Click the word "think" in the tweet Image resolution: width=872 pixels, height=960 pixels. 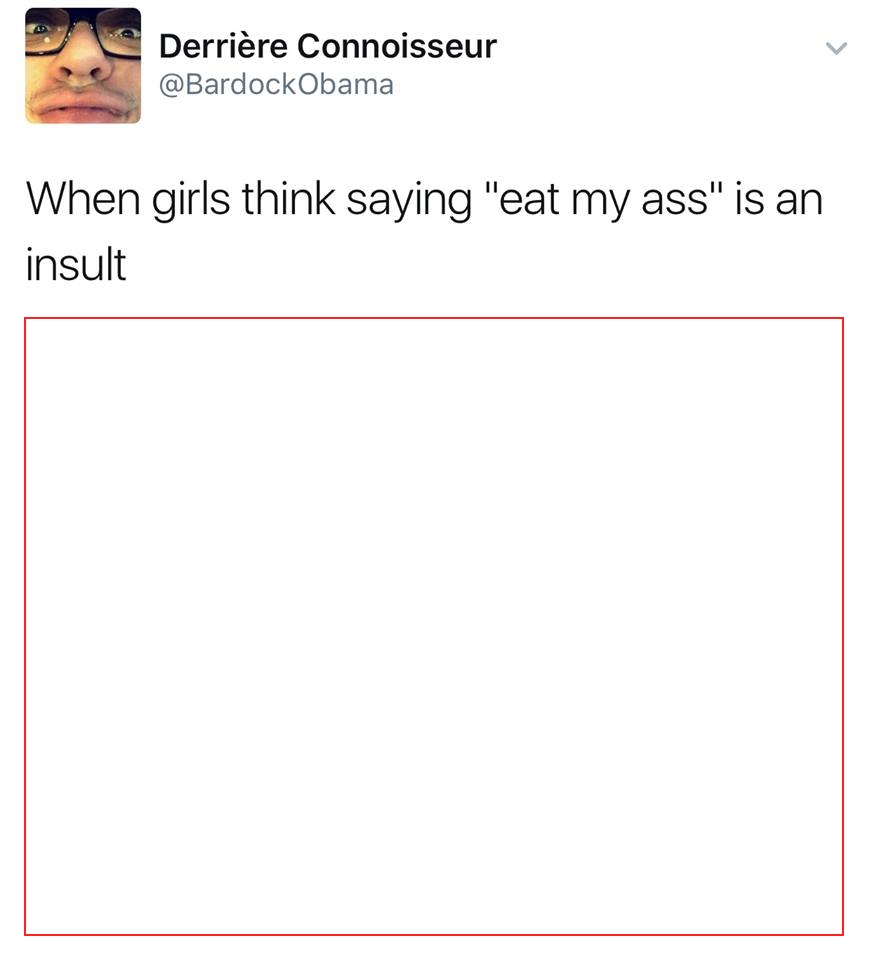pos(288,199)
